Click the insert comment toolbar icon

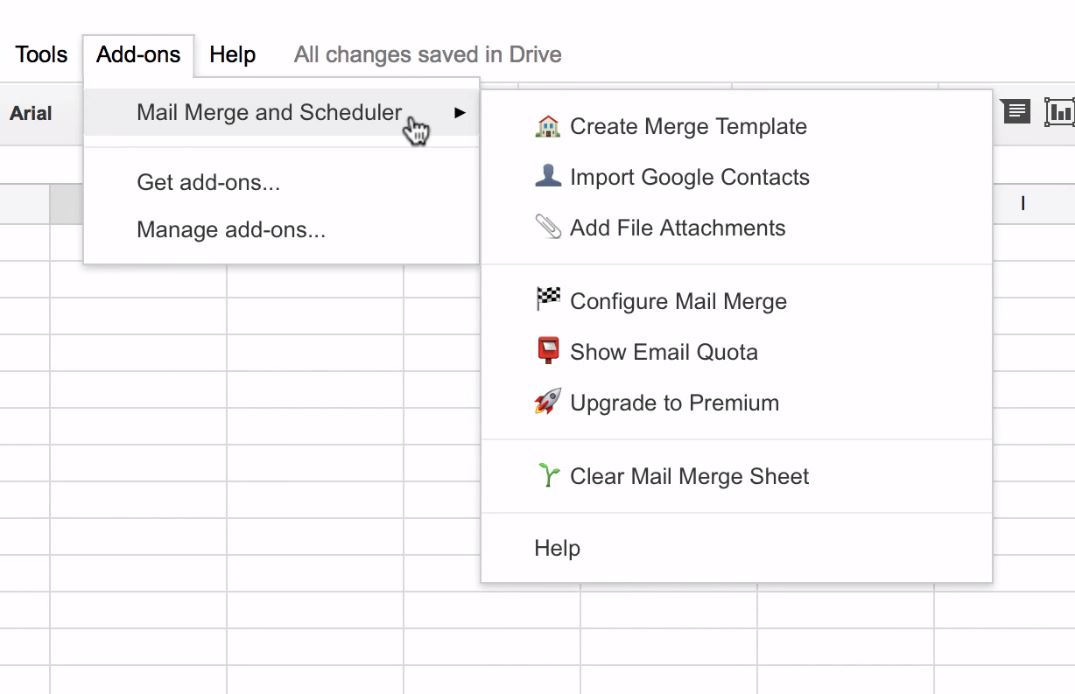point(1015,111)
